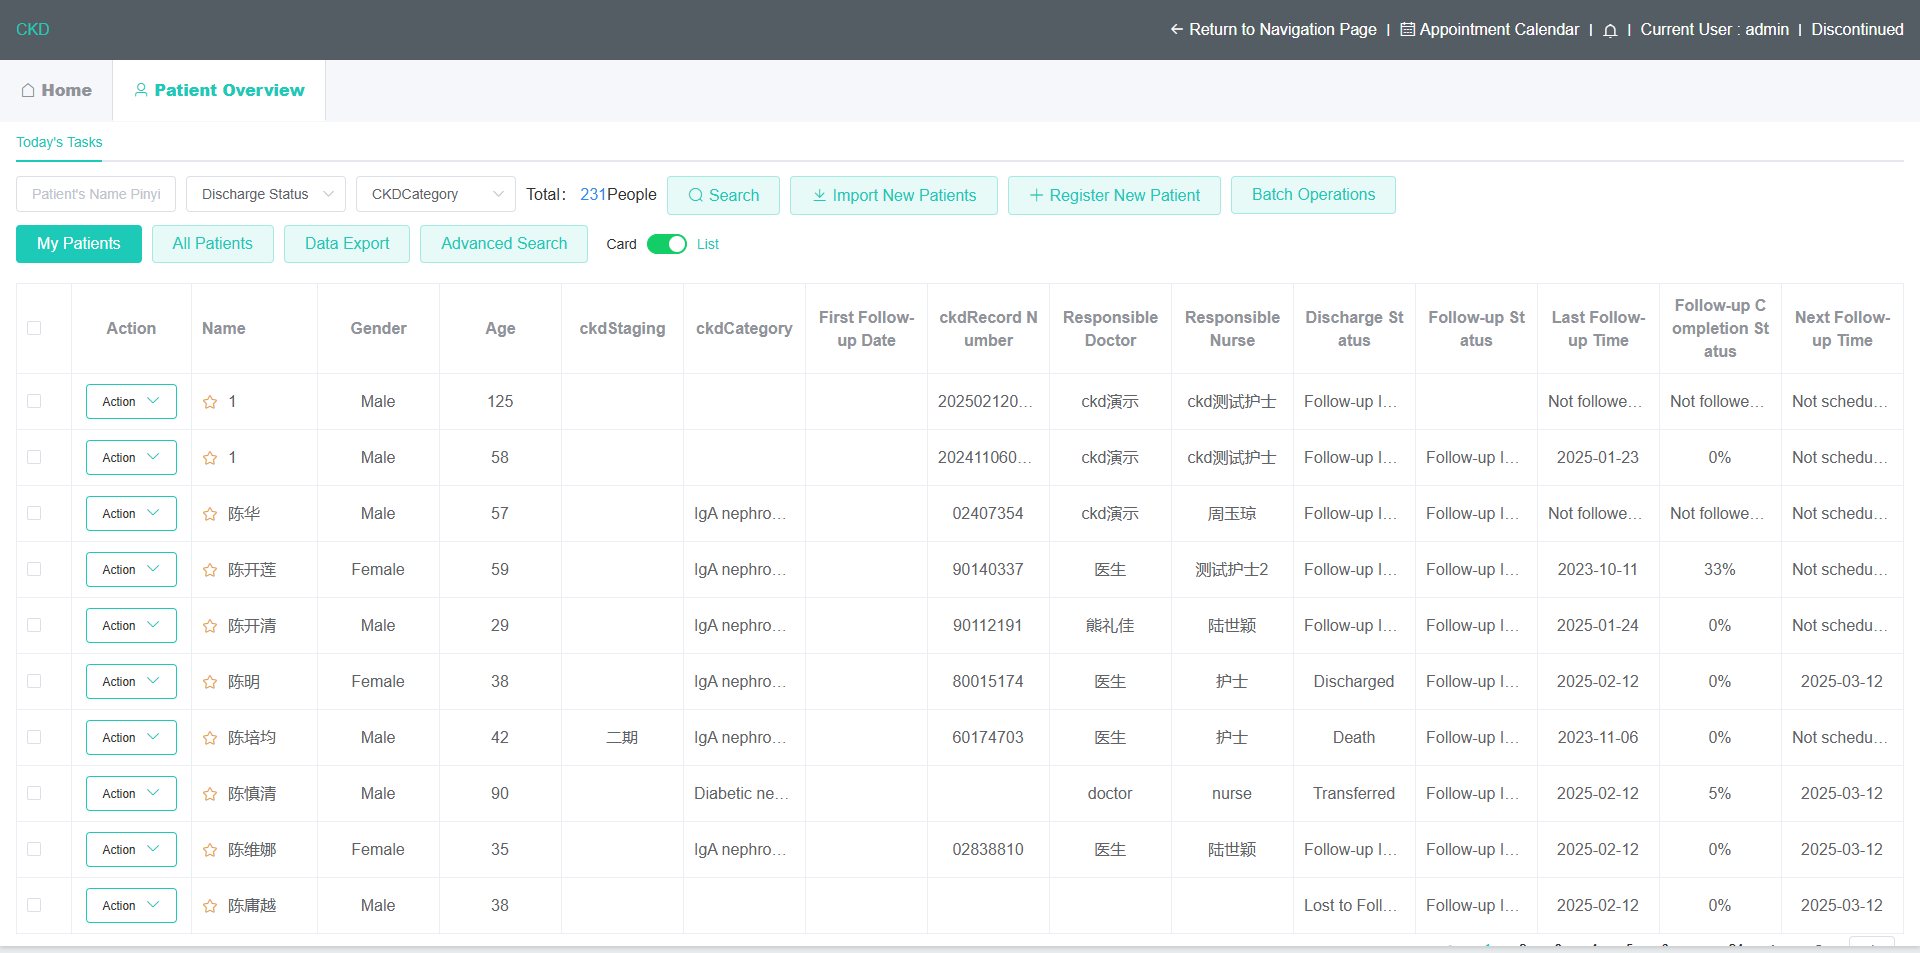Check the row checkbox for 陈培均

(x=34, y=737)
